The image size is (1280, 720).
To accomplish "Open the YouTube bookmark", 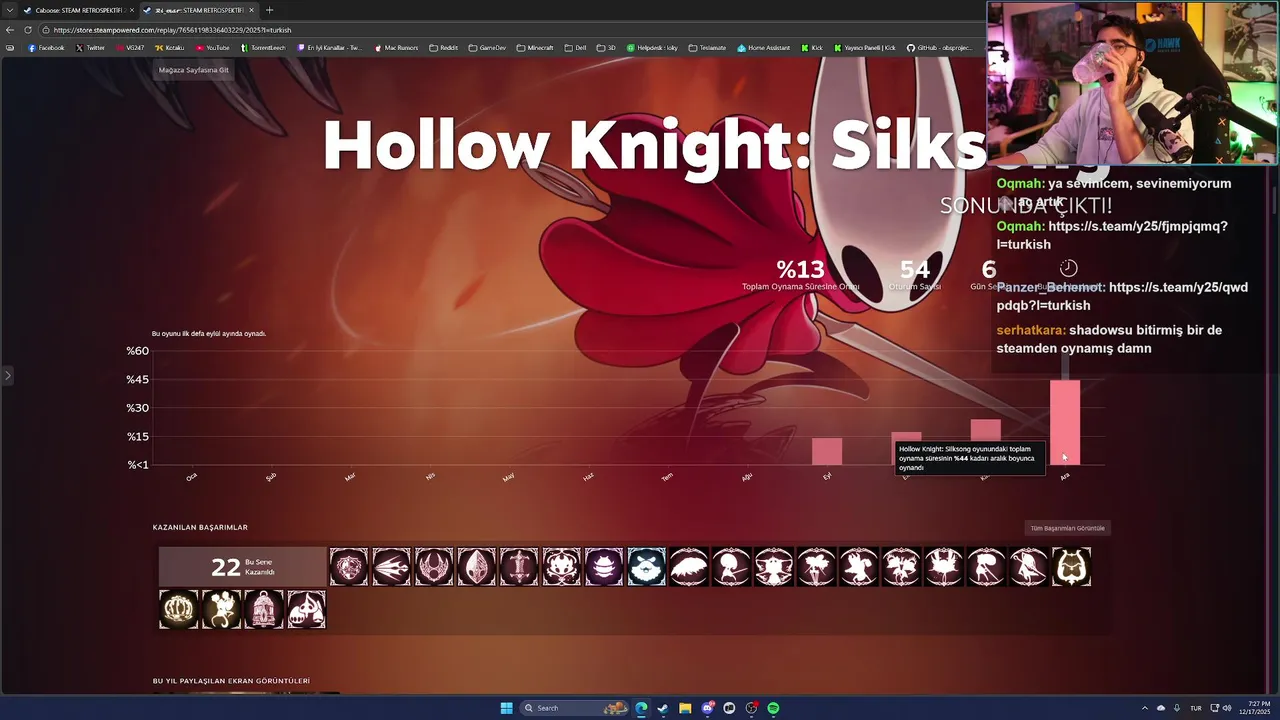I will coord(213,47).
